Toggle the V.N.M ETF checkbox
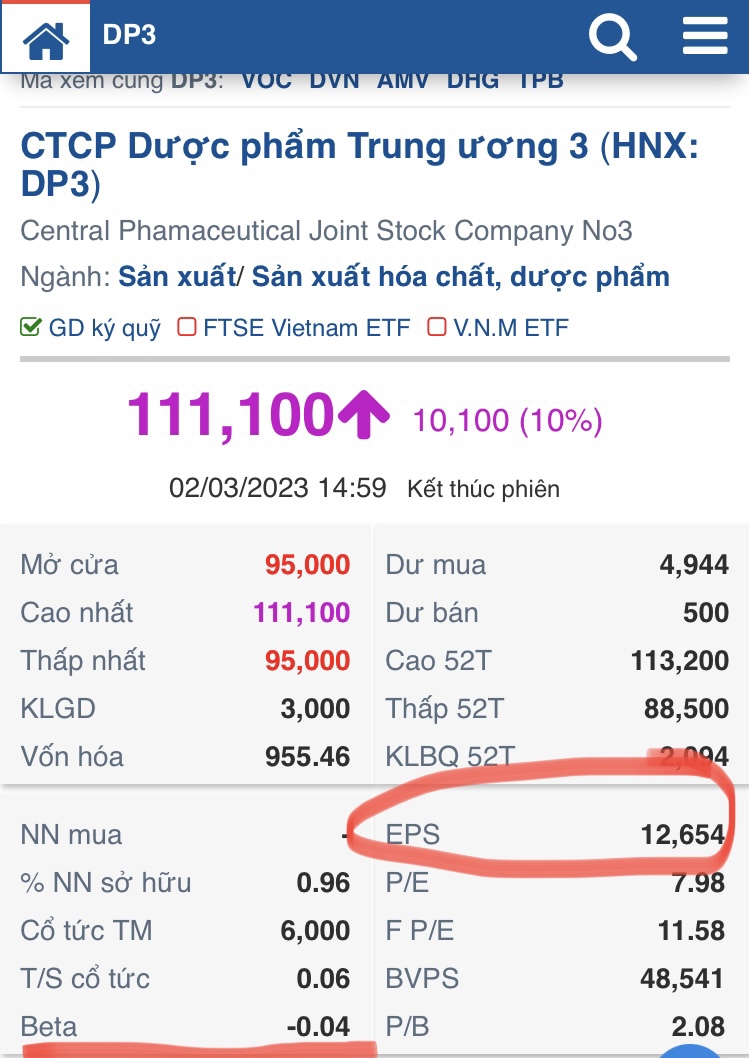Viewport: 749px width, 1058px height. click(x=436, y=327)
